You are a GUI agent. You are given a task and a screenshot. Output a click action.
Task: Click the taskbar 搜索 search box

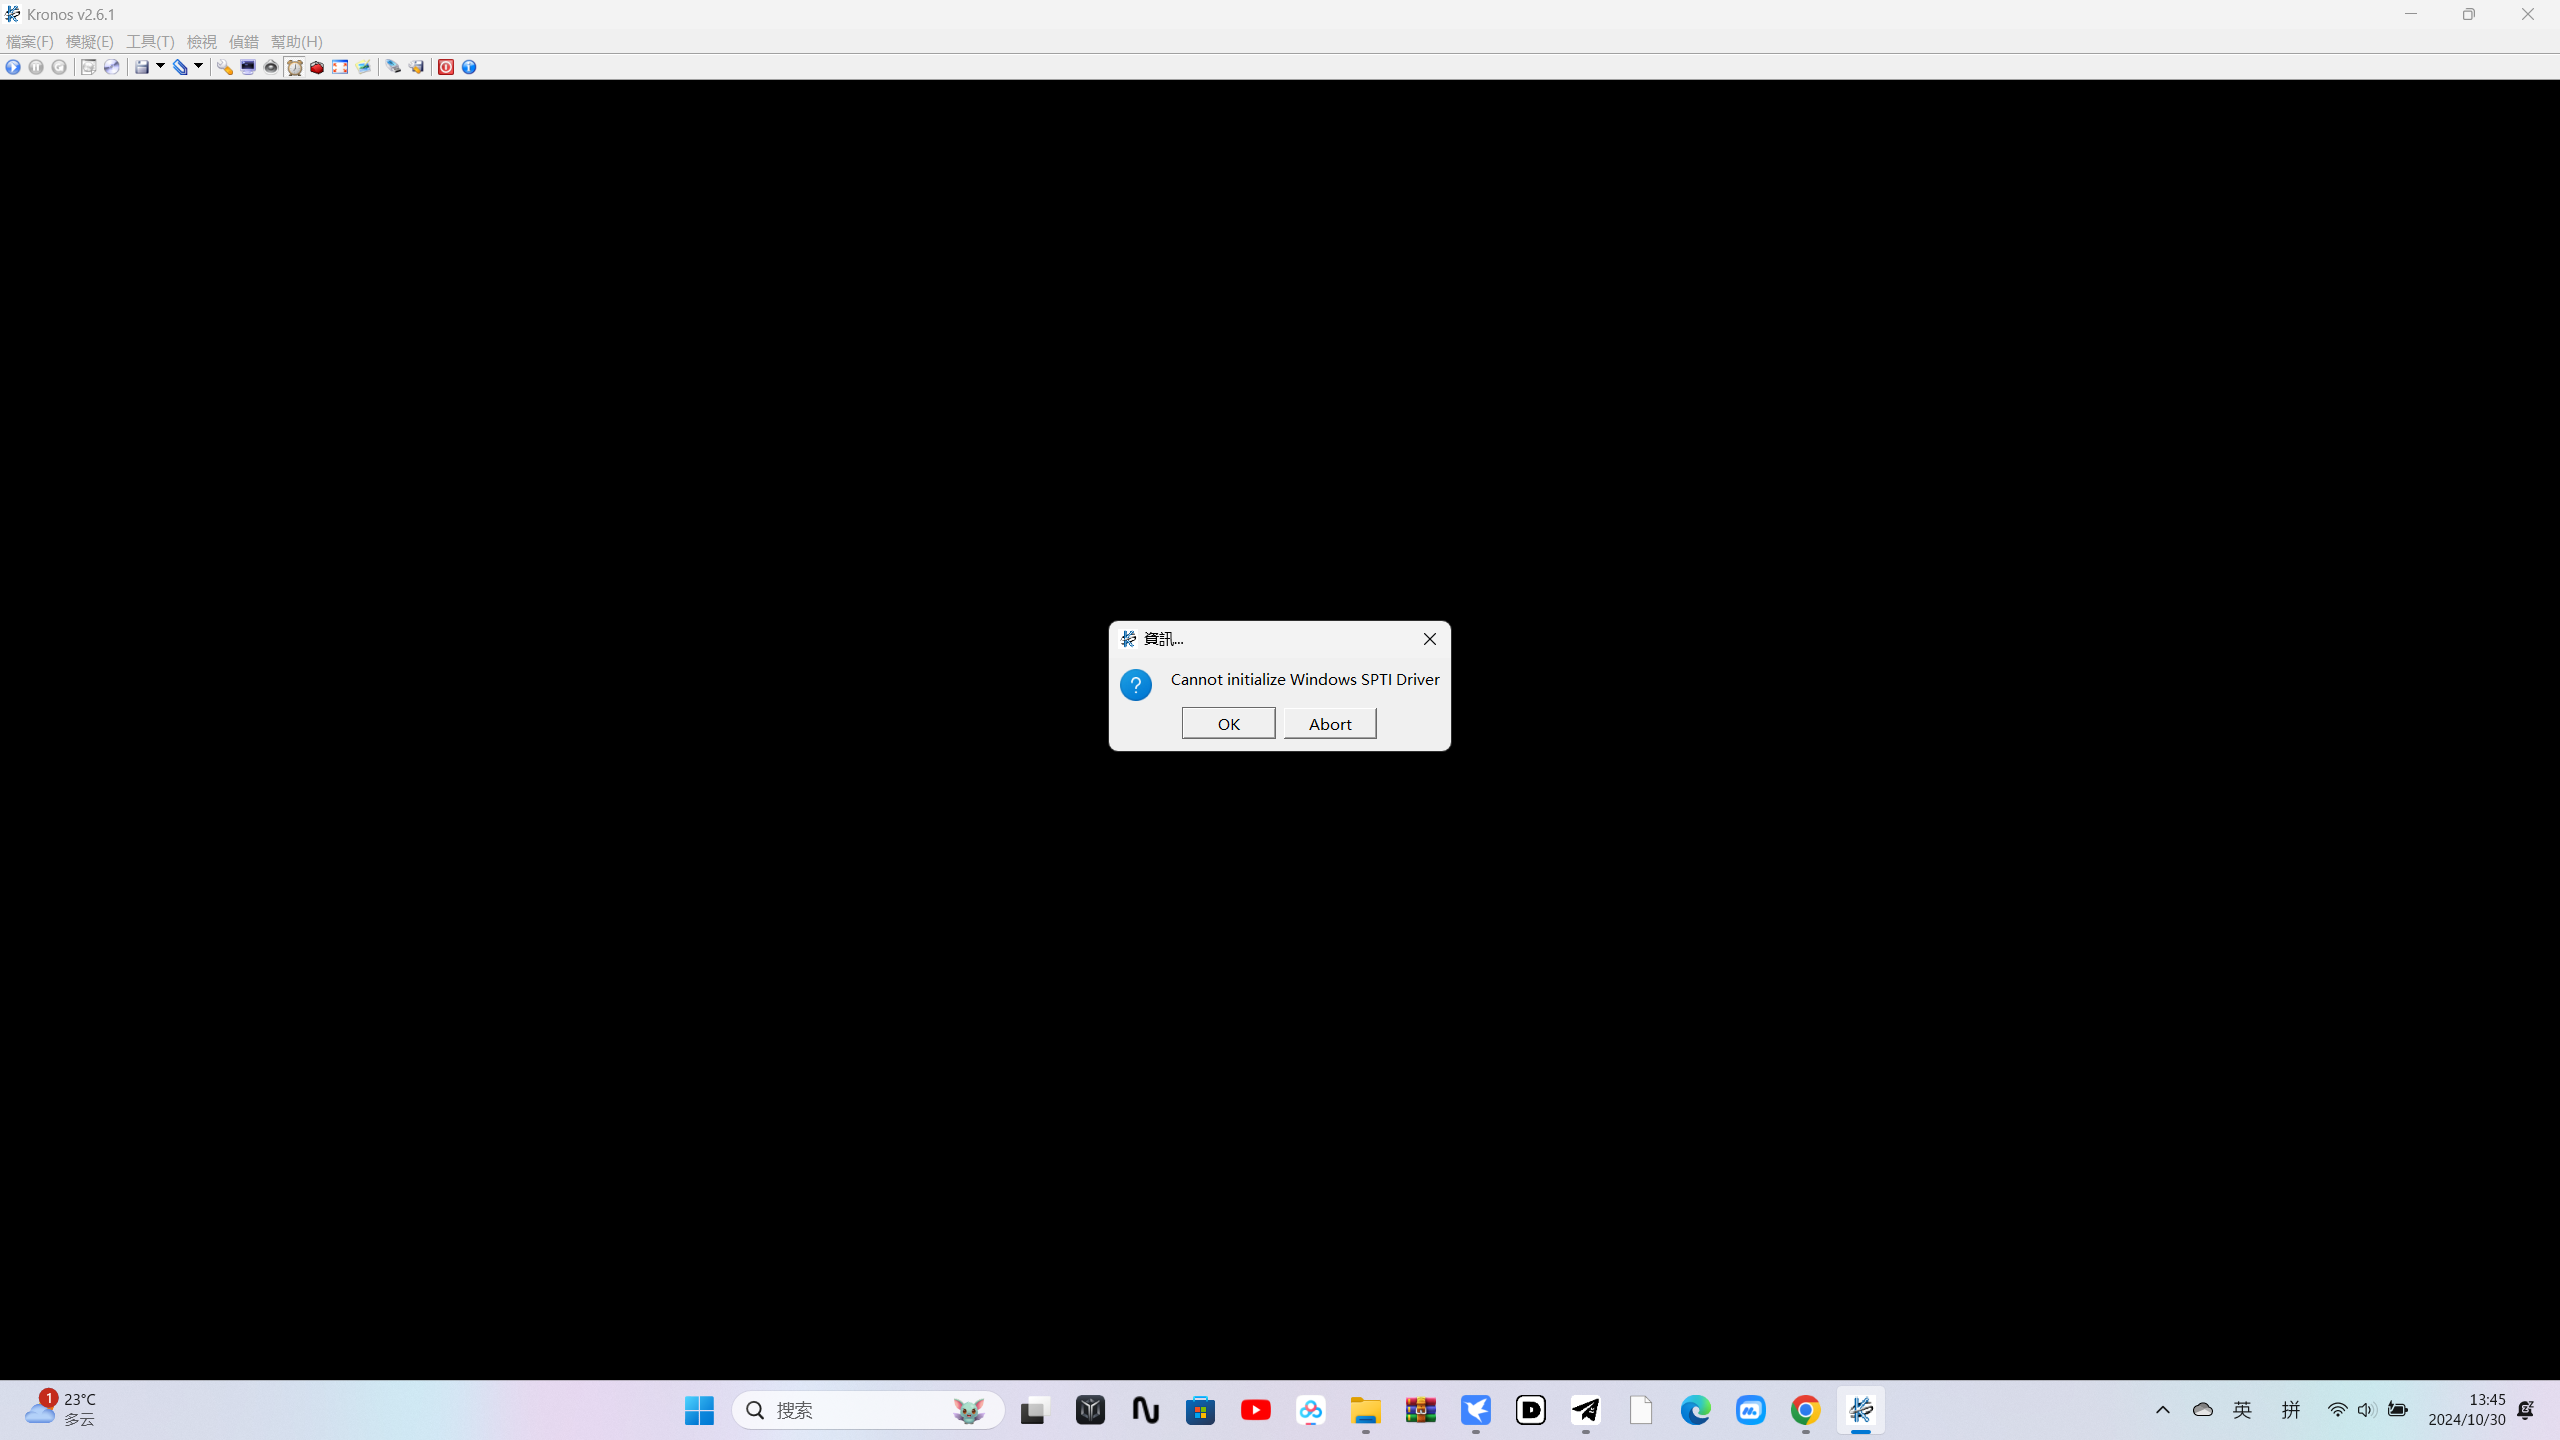point(868,1410)
